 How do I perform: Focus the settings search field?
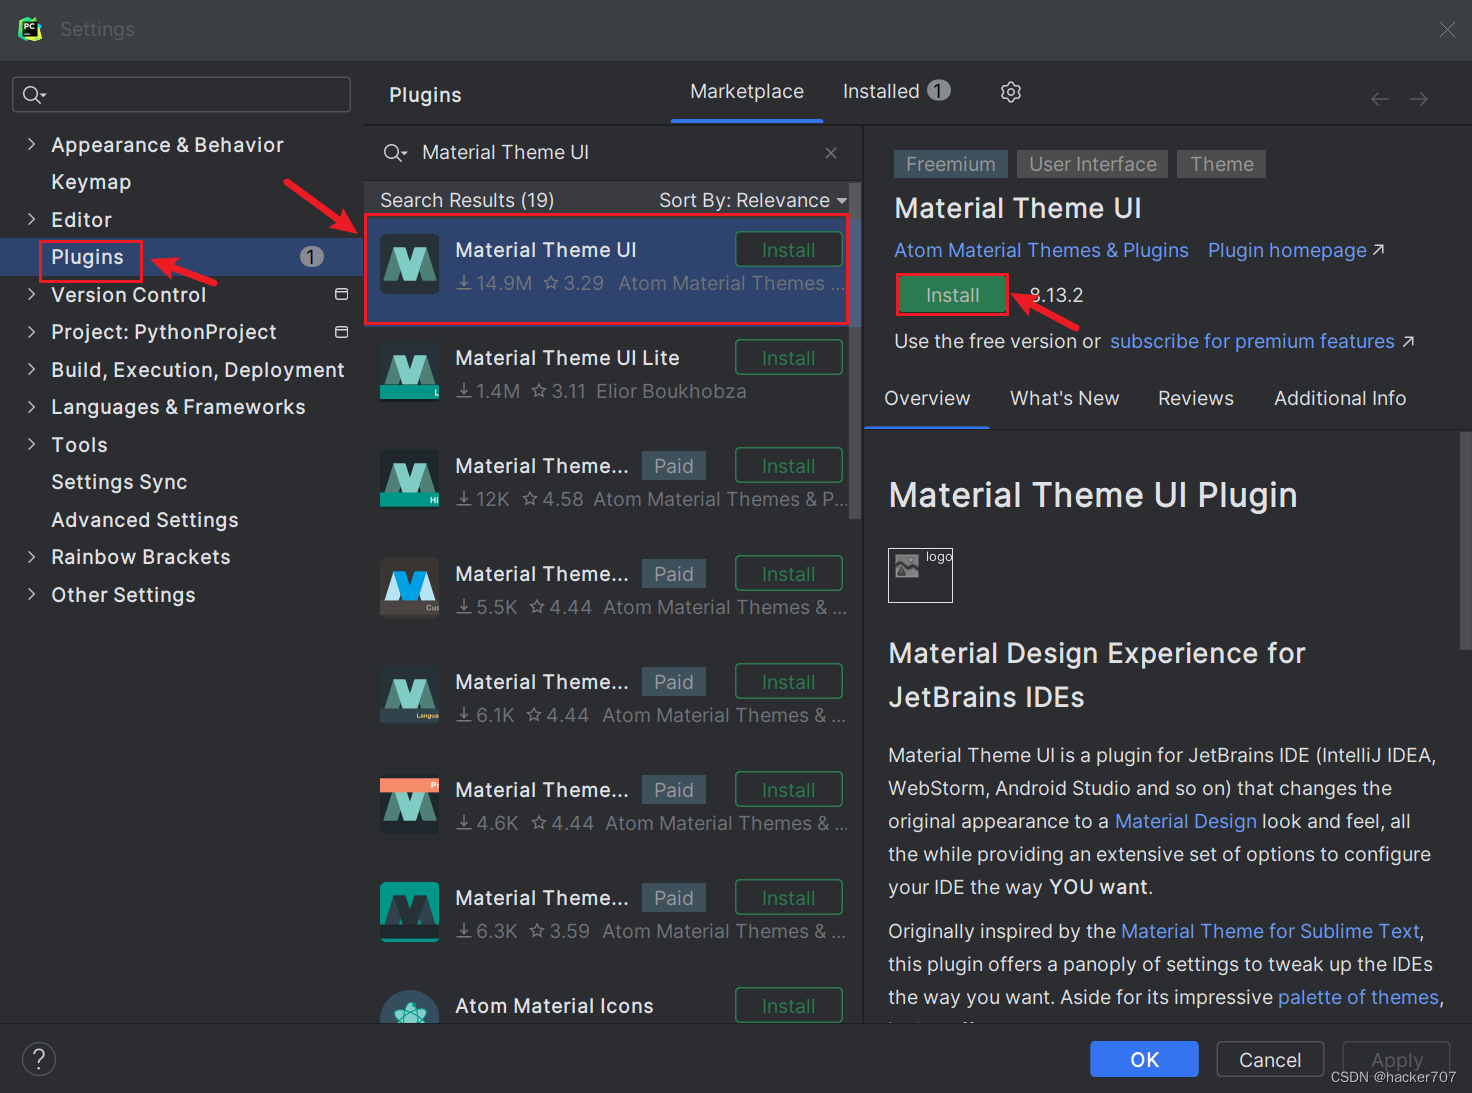point(181,95)
